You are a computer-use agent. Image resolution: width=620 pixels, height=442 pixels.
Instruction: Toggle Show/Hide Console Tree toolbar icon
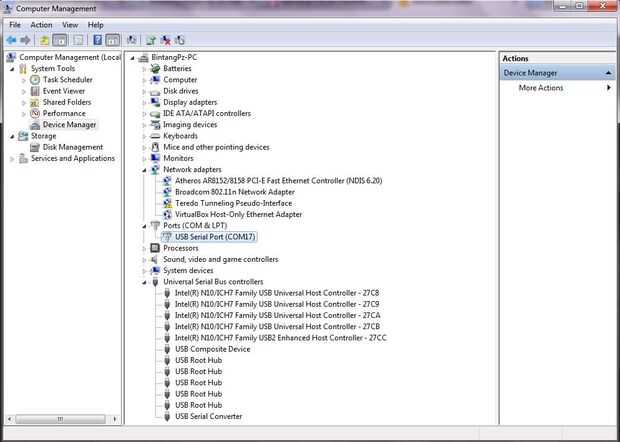click(60, 40)
